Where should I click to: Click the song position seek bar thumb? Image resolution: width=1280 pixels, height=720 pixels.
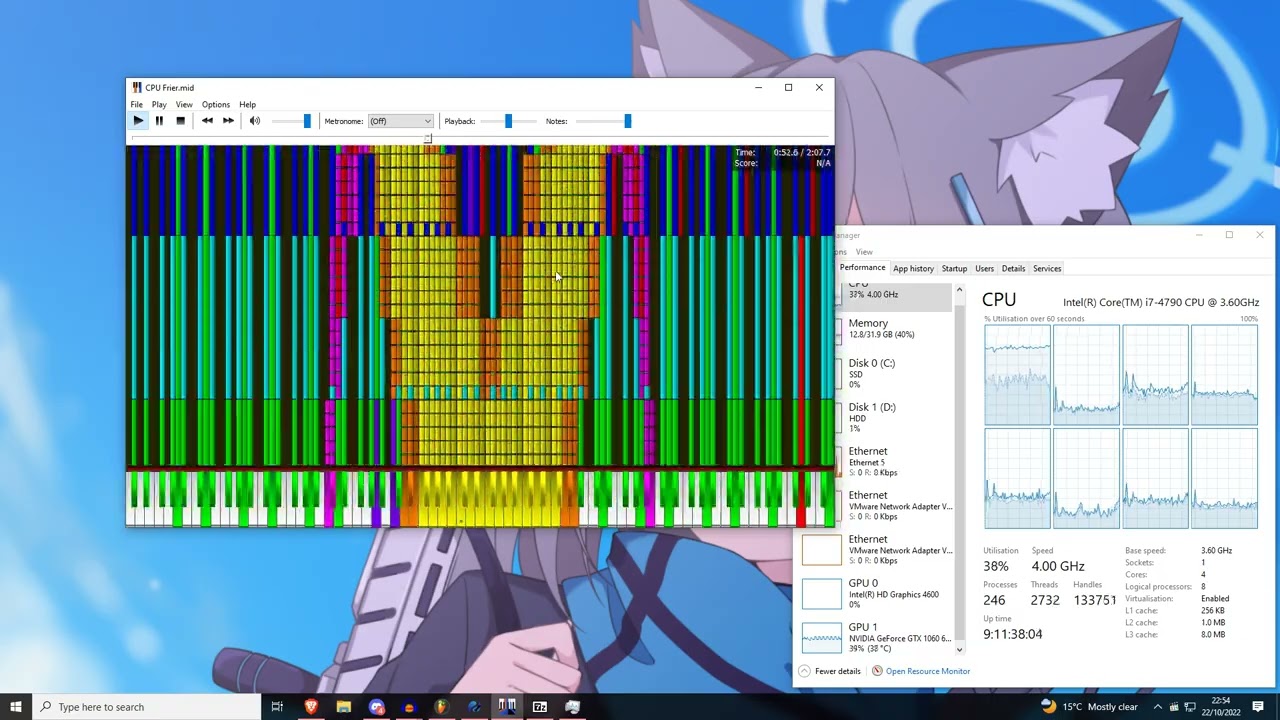[x=428, y=139]
